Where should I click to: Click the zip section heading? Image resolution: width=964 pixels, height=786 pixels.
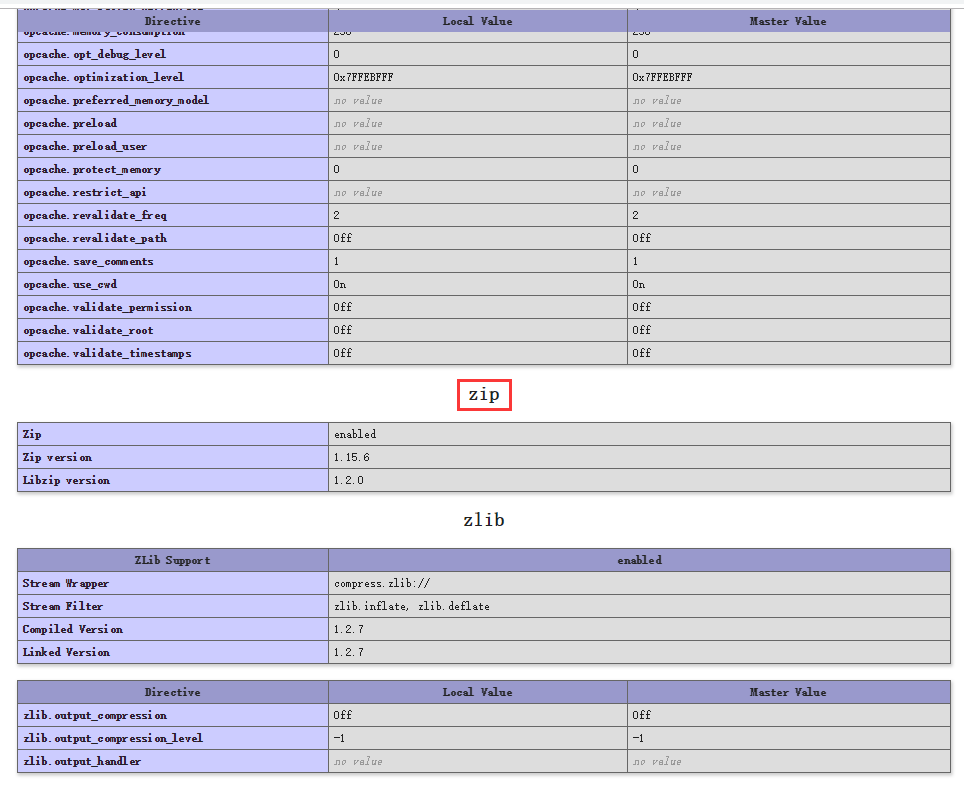click(x=484, y=395)
